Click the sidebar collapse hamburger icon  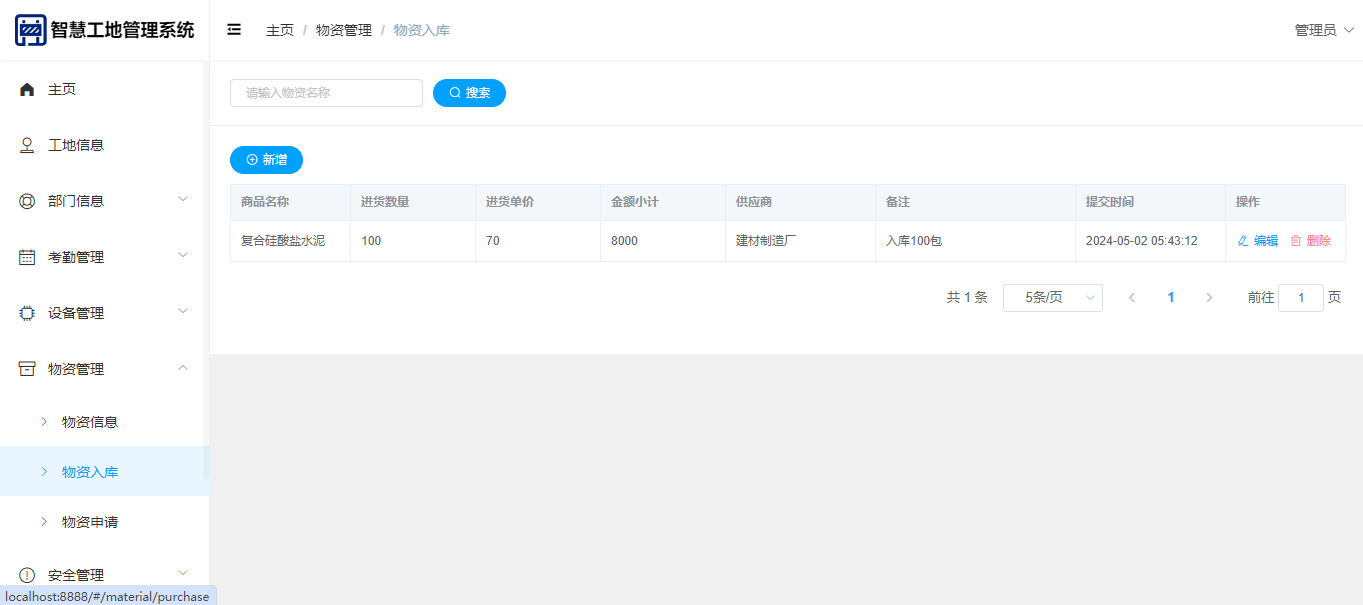[234, 30]
